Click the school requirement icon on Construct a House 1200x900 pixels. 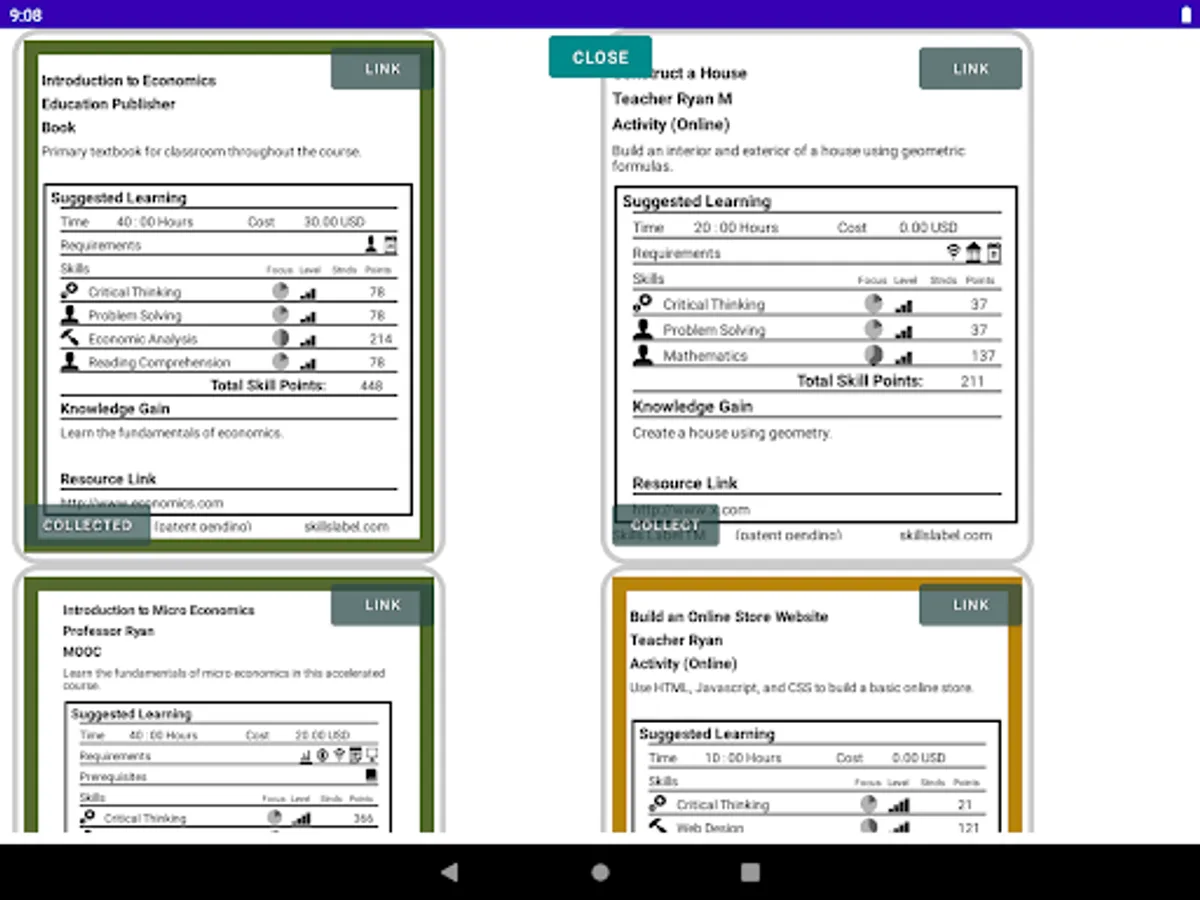point(973,252)
